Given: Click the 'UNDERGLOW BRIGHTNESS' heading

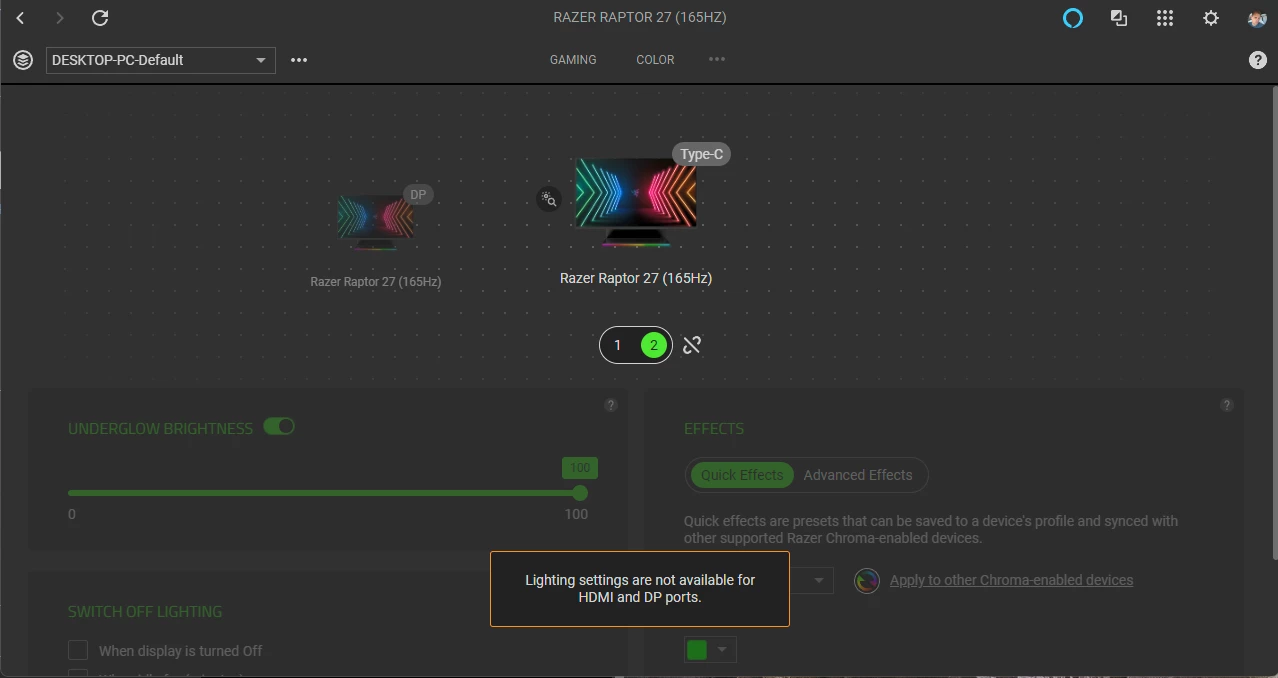Looking at the screenshot, I should click(160, 428).
